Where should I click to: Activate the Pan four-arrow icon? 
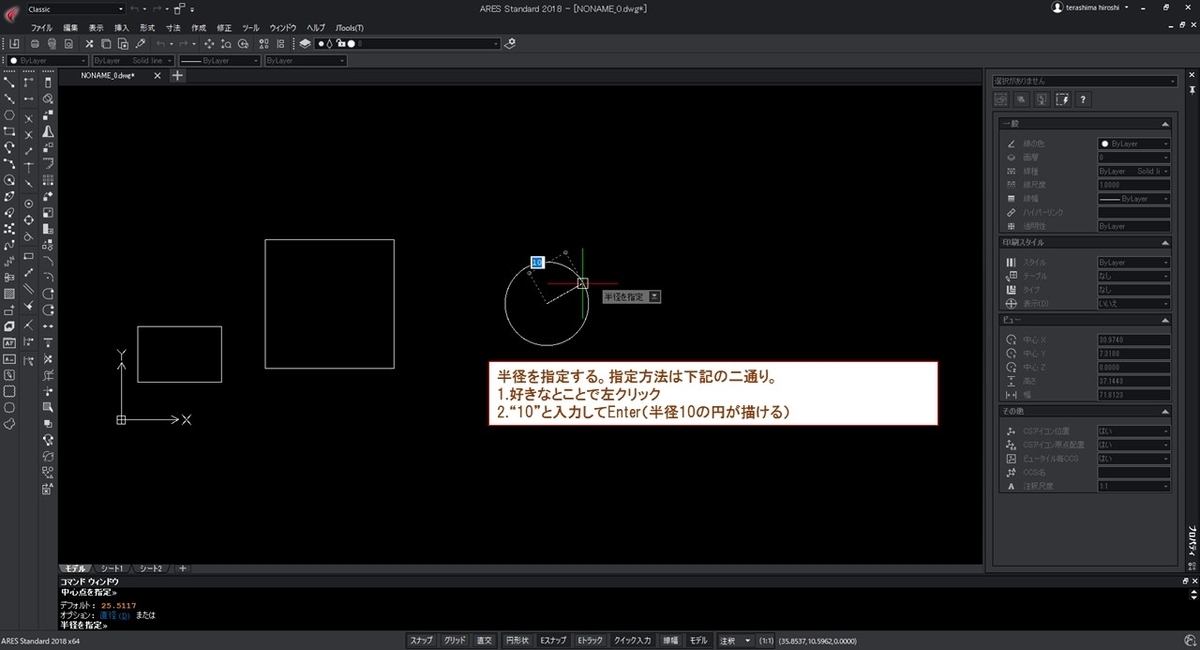pyautogui.click(x=209, y=44)
